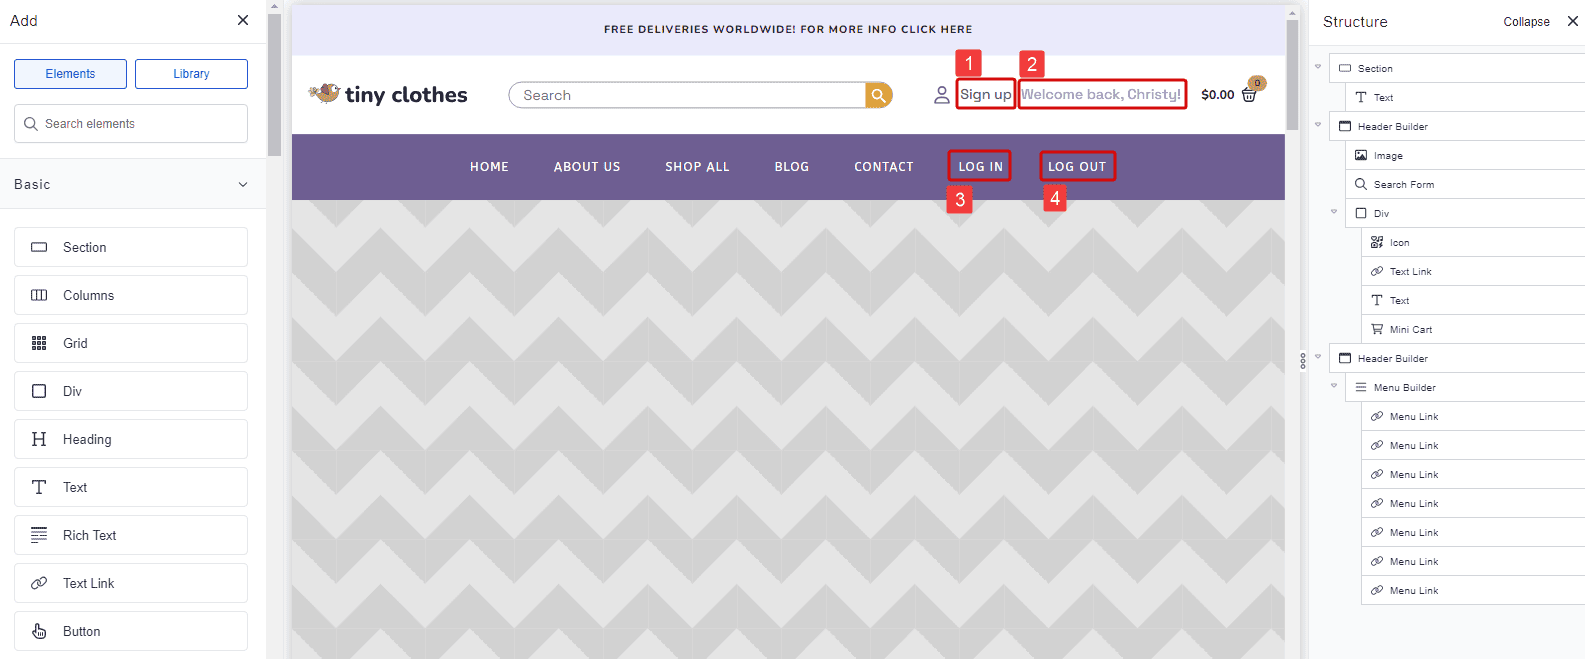The width and height of the screenshot is (1585, 659).
Task: Collapse the Menu Builder tree node
Action: tap(1334, 386)
